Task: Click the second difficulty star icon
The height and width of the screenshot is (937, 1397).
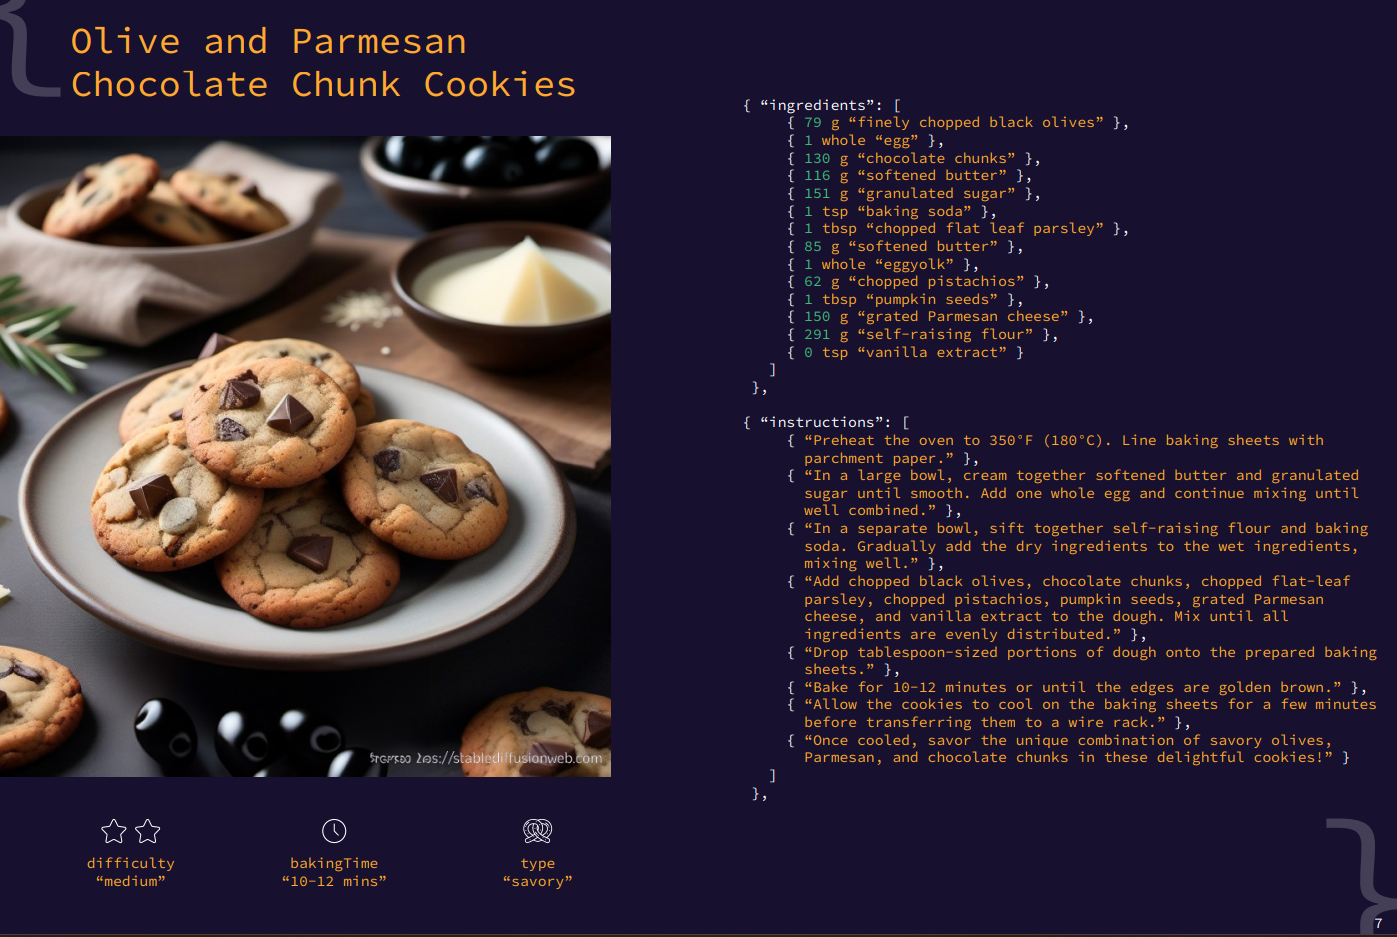Action: tap(148, 831)
